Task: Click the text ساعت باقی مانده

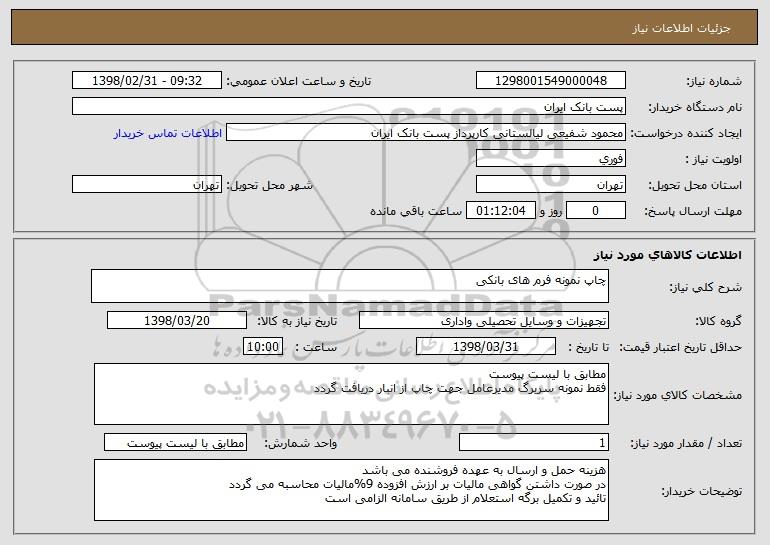Action: click(416, 211)
